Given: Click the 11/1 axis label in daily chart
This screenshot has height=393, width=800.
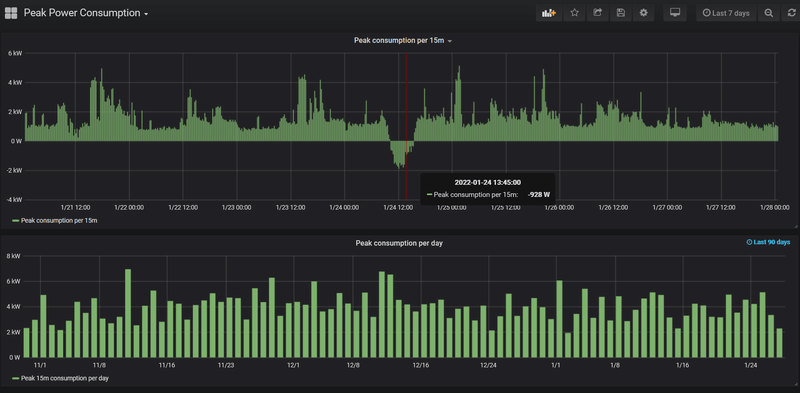Looking at the screenshot, I should (x=40, y=365).
